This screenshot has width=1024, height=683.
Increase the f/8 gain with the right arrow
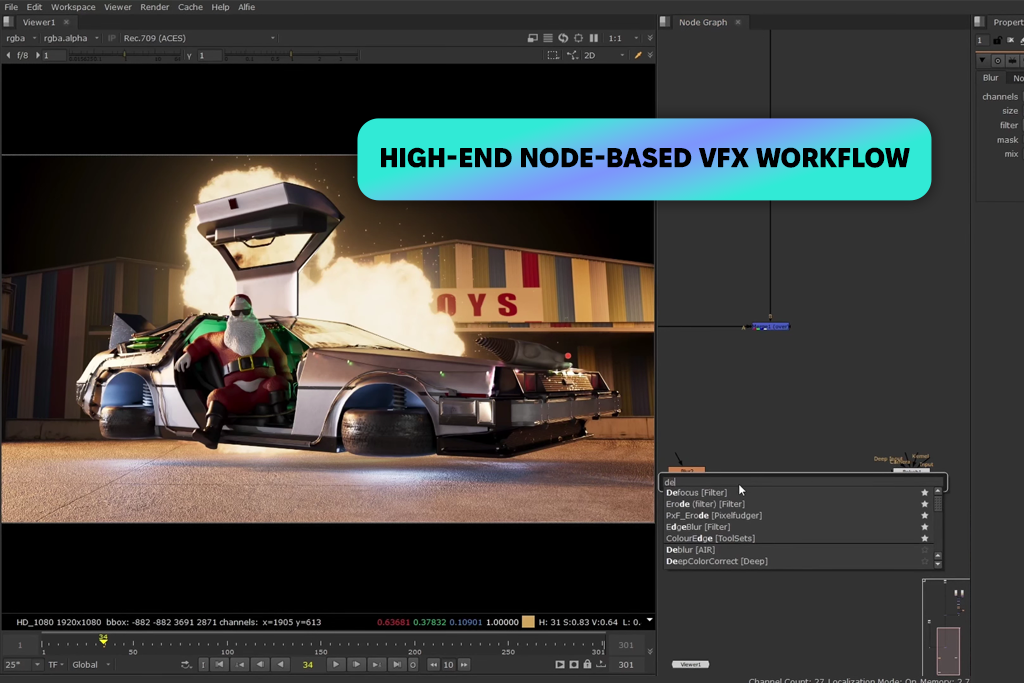click(38, 56)
